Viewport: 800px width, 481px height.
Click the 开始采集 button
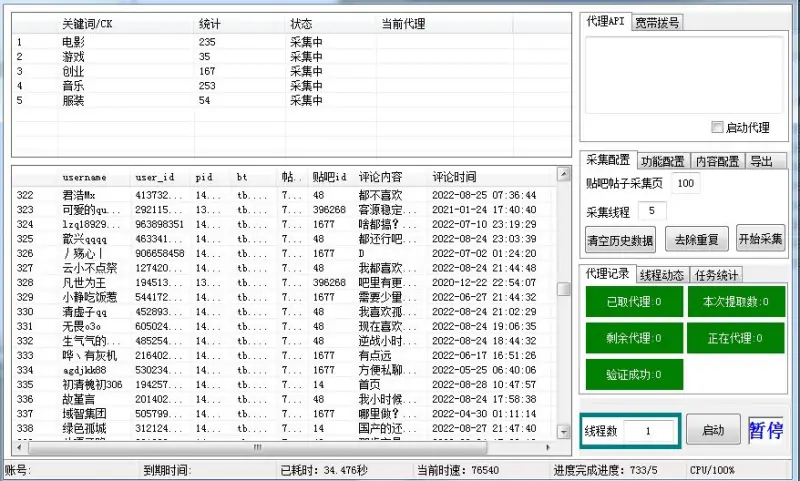click(761, 239)
